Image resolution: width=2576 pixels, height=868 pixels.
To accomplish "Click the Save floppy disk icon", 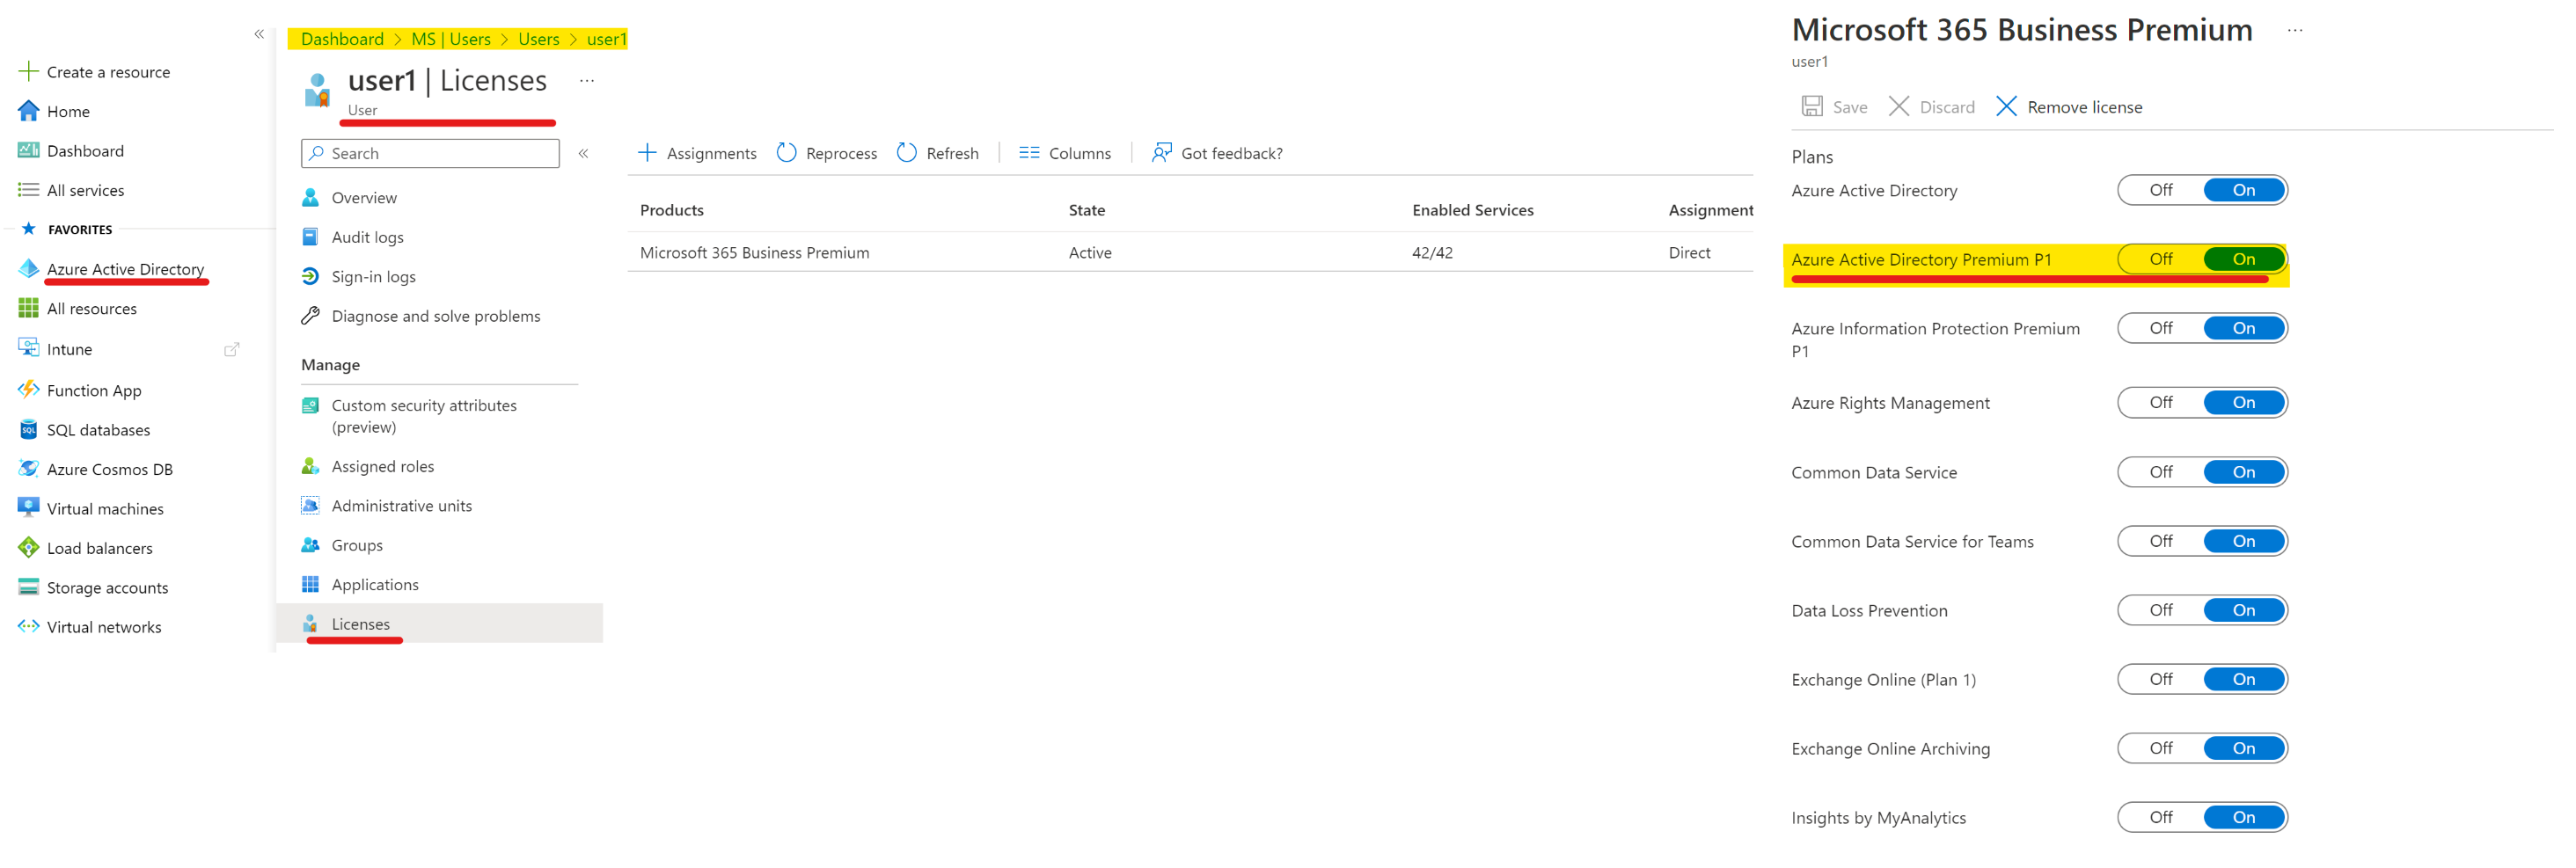I will pyautogui.click(x=1811, y=106).
